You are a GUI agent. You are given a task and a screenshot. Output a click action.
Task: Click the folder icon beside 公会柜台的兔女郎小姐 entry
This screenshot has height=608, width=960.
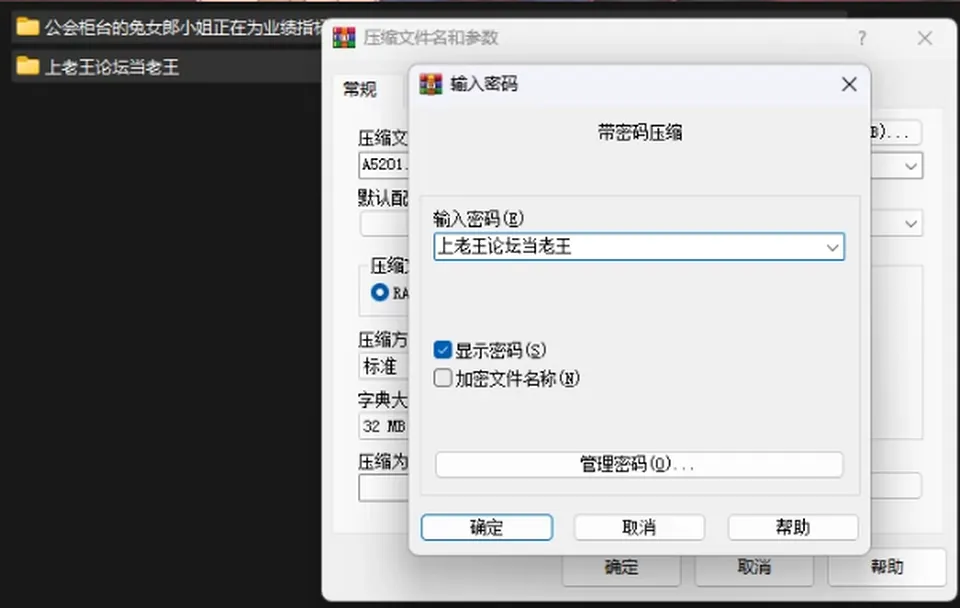click(28, 27)
